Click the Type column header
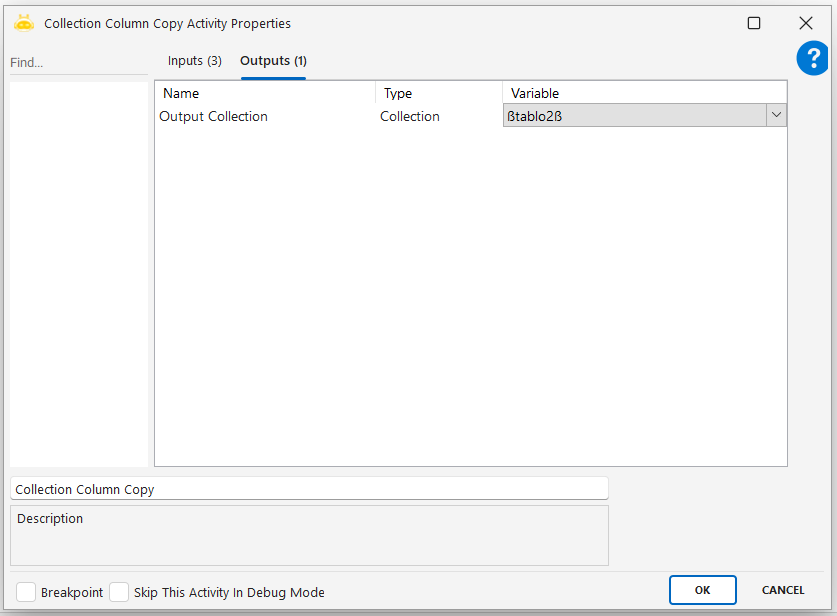The width and height of the screenshot is (837, 616). click(x=438, y=93)
